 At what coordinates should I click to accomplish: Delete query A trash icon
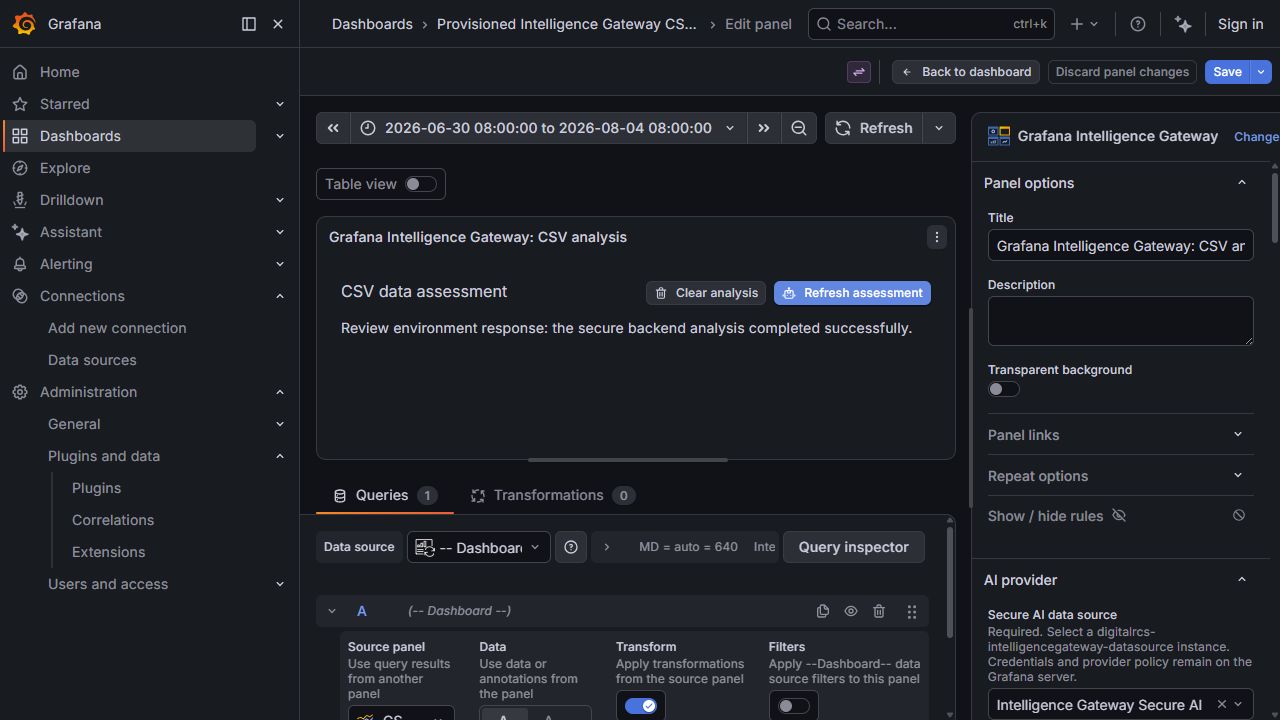(879, 611)
